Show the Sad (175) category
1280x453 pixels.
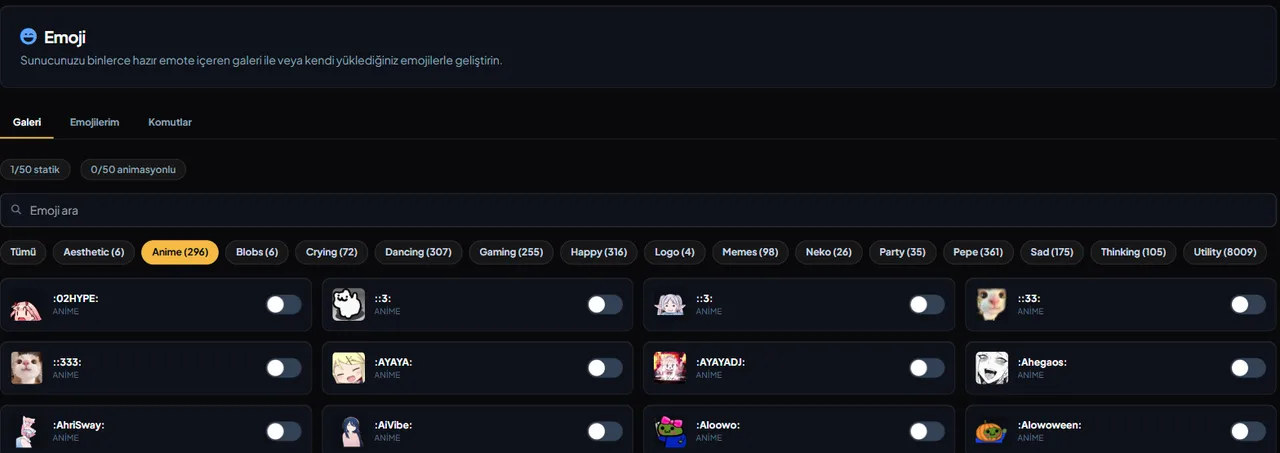point(1052,252)
